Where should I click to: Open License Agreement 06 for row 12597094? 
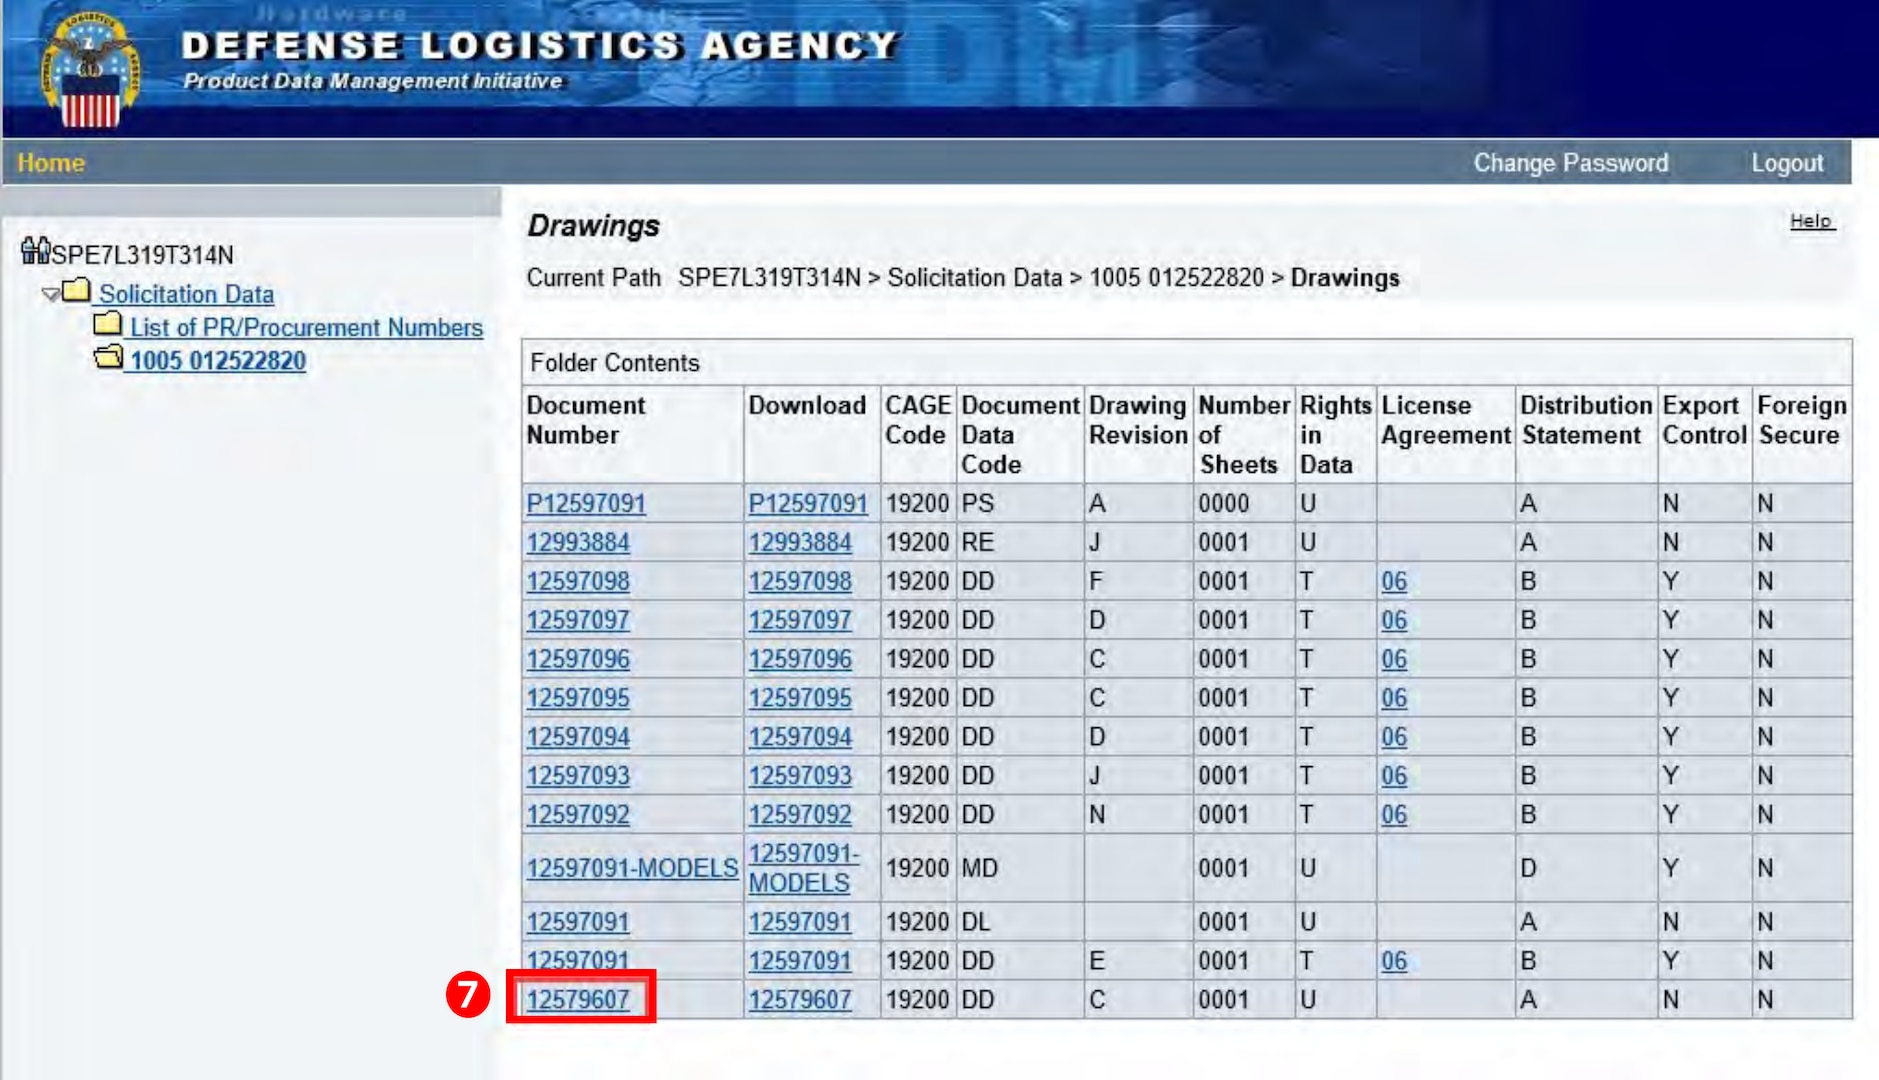[1394, 737]
